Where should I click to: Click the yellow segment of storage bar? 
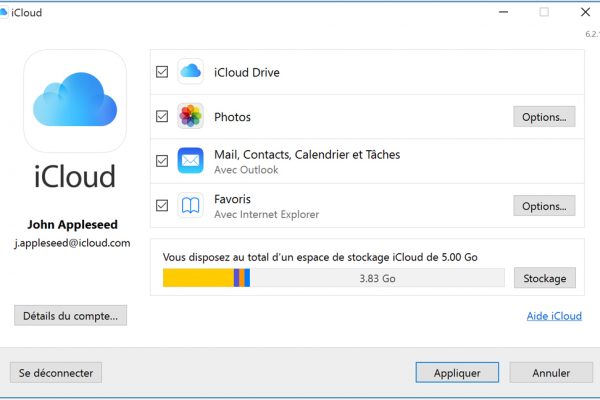click(197, 278)
